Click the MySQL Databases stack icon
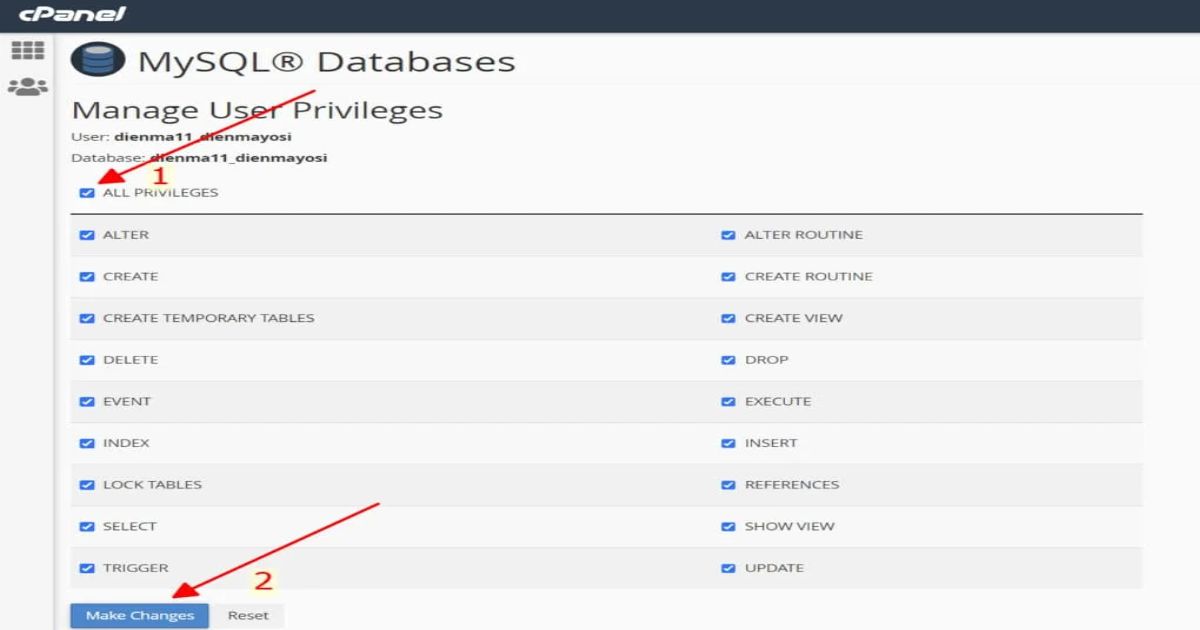1200x630 pixels. click(x=98, y=62)
